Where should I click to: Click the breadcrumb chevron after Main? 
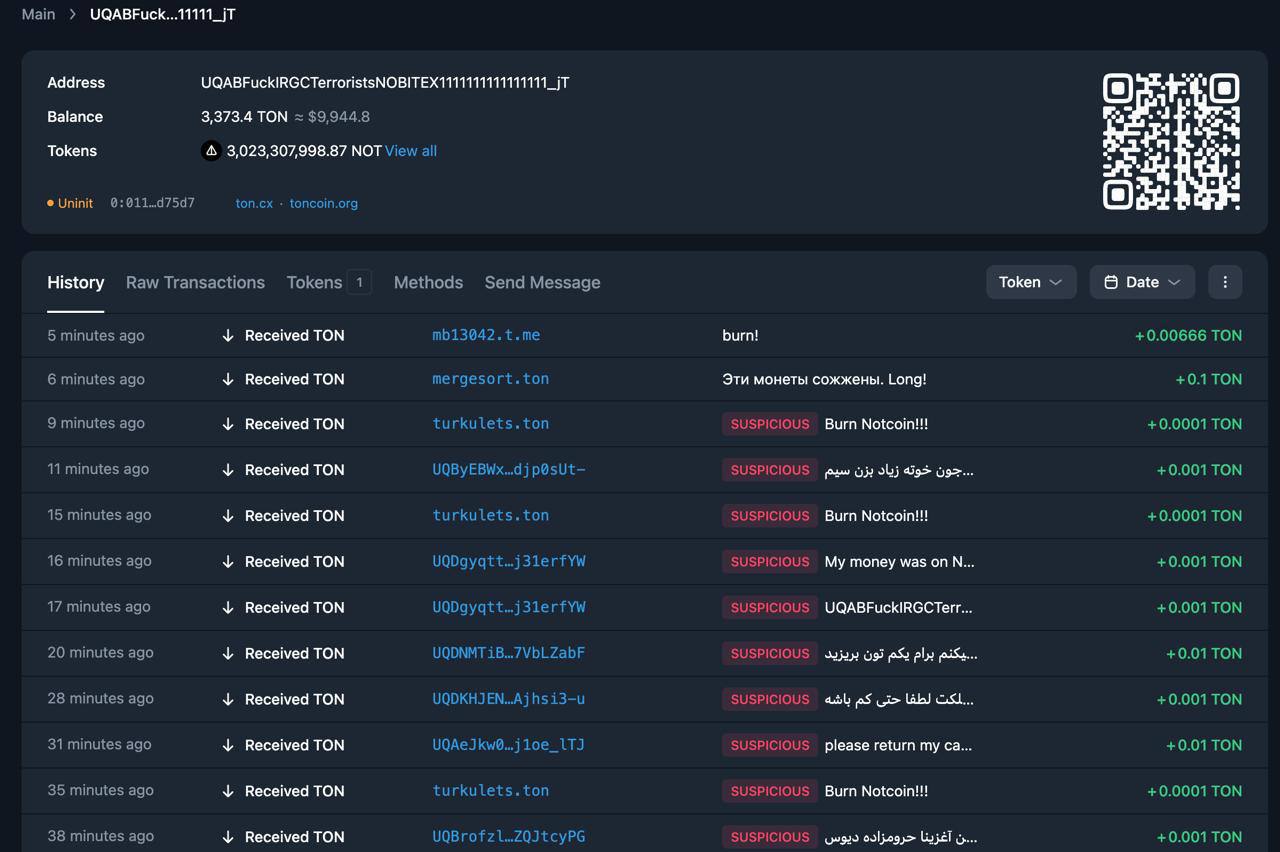click(x=73, y=14)
